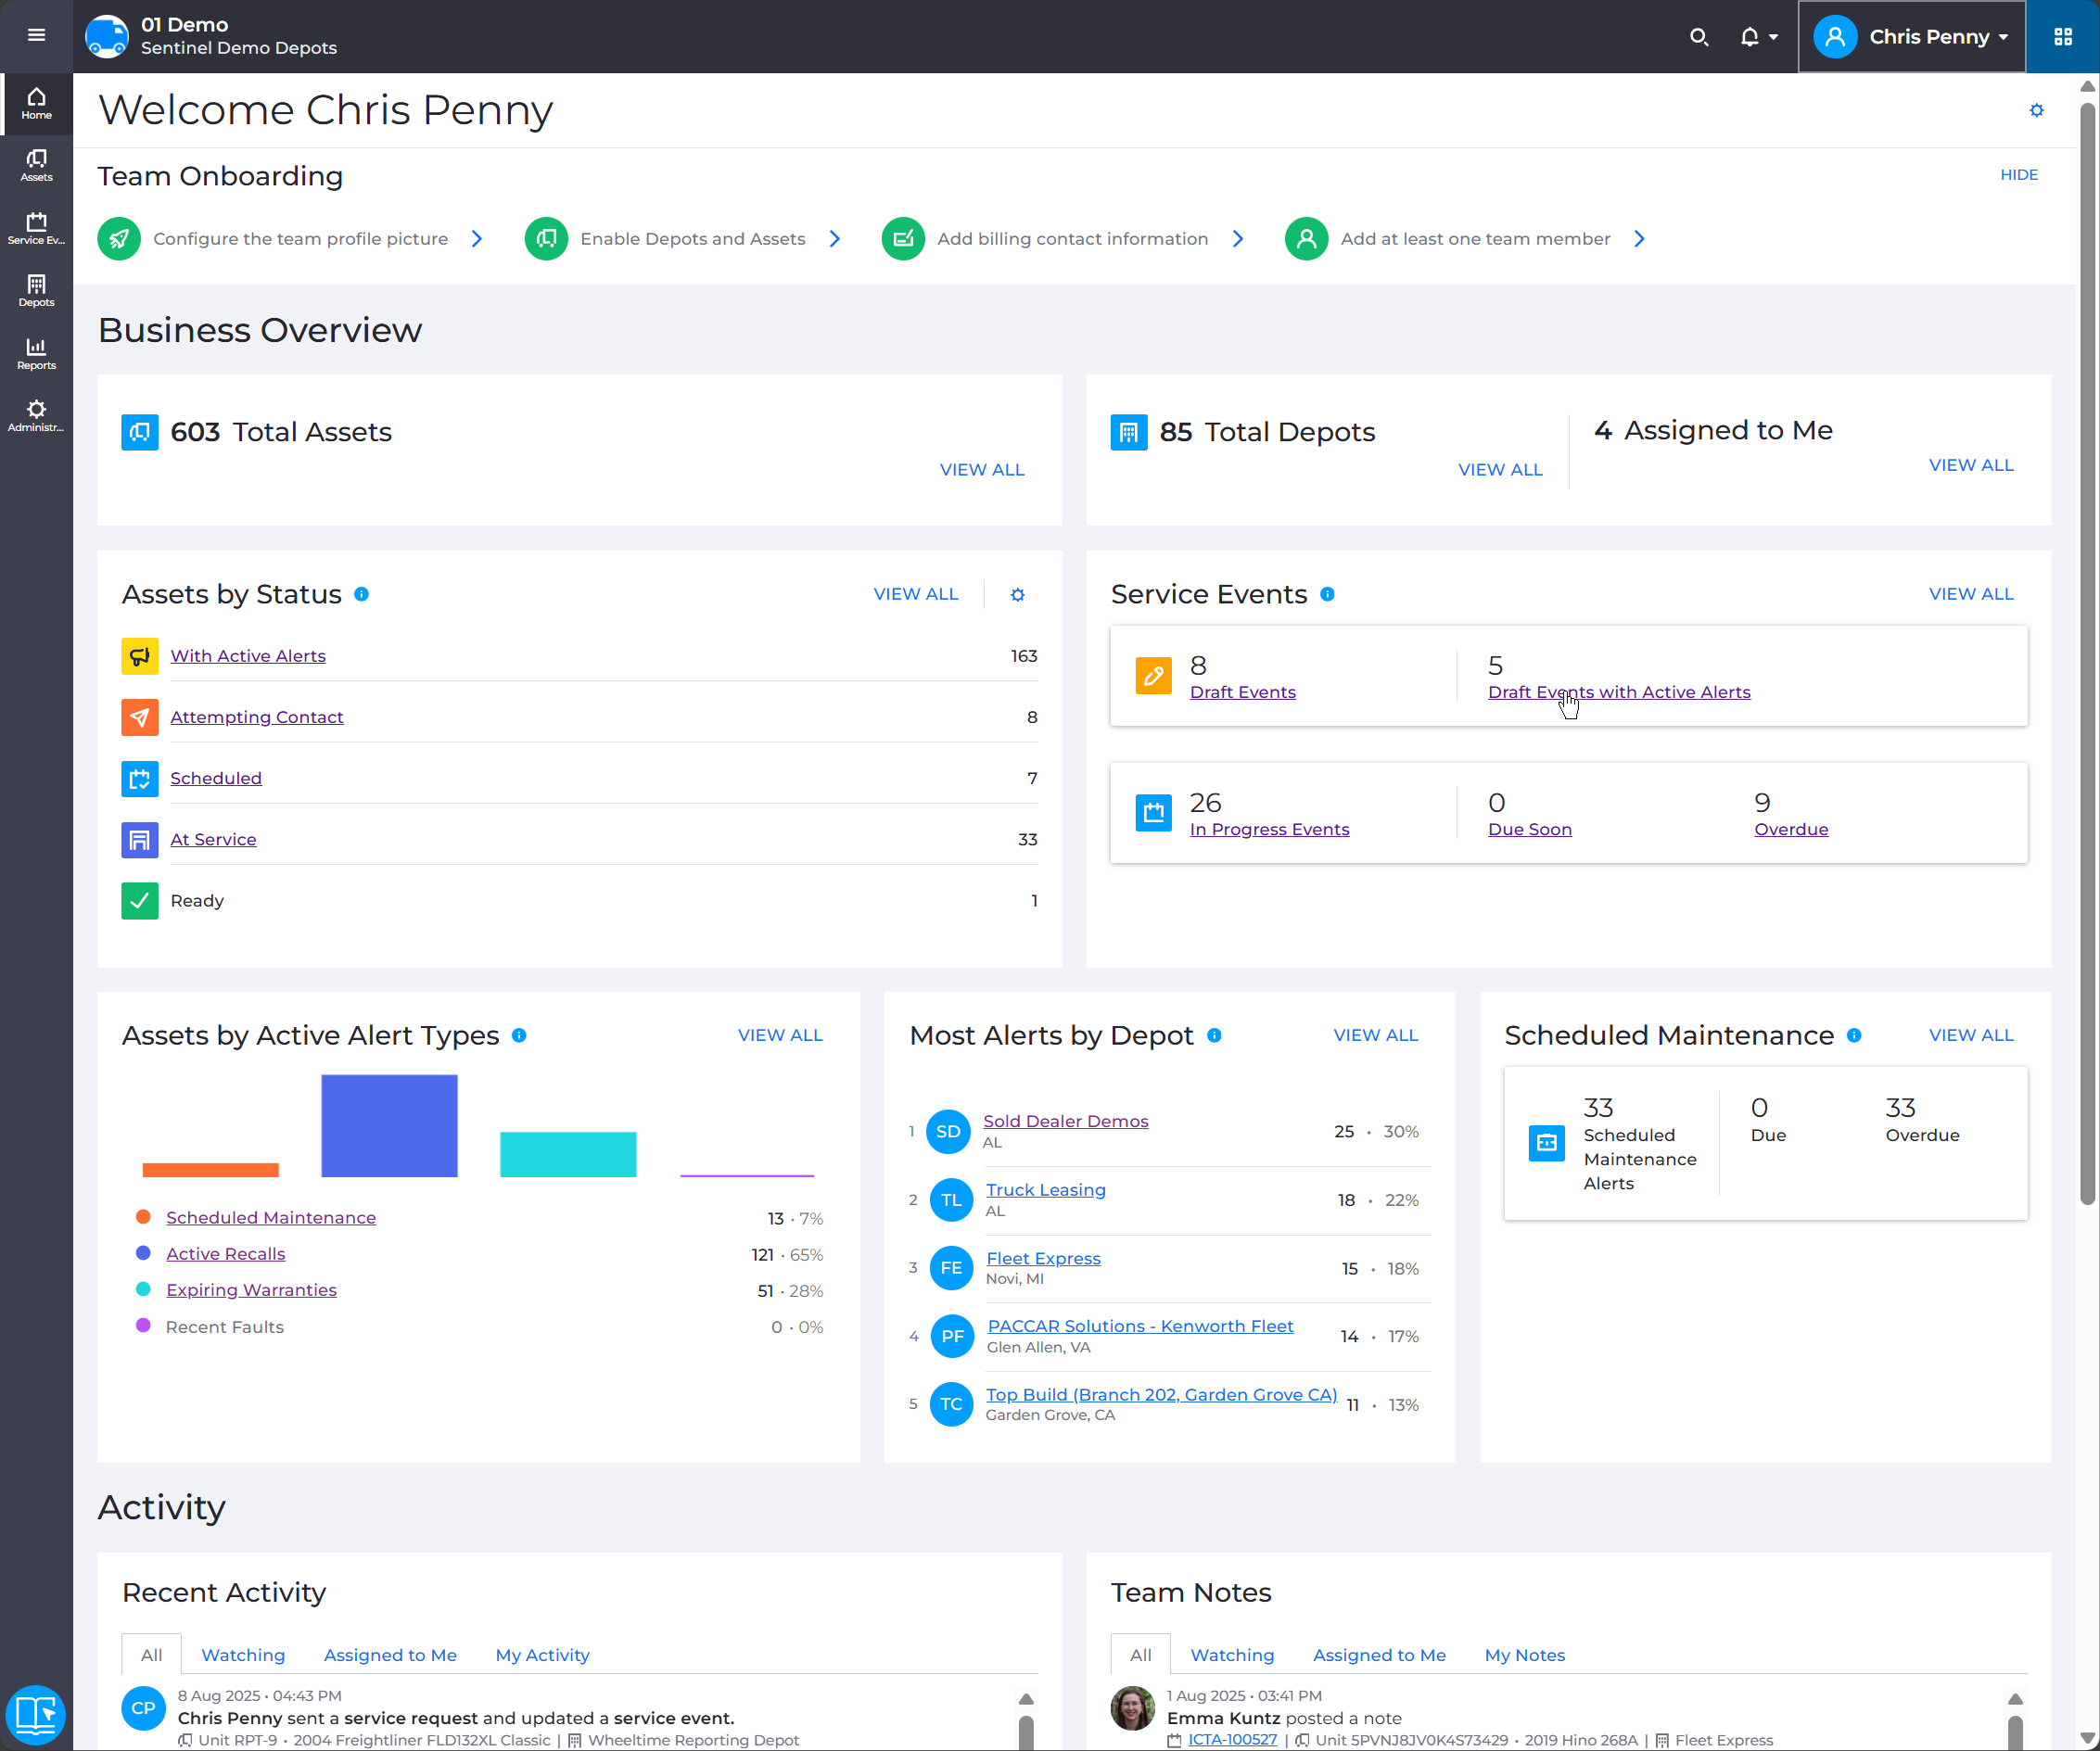Expand the Add at least one team member step
This screenshot has height=1751, width=2100.
click(x=1639, y=238)
